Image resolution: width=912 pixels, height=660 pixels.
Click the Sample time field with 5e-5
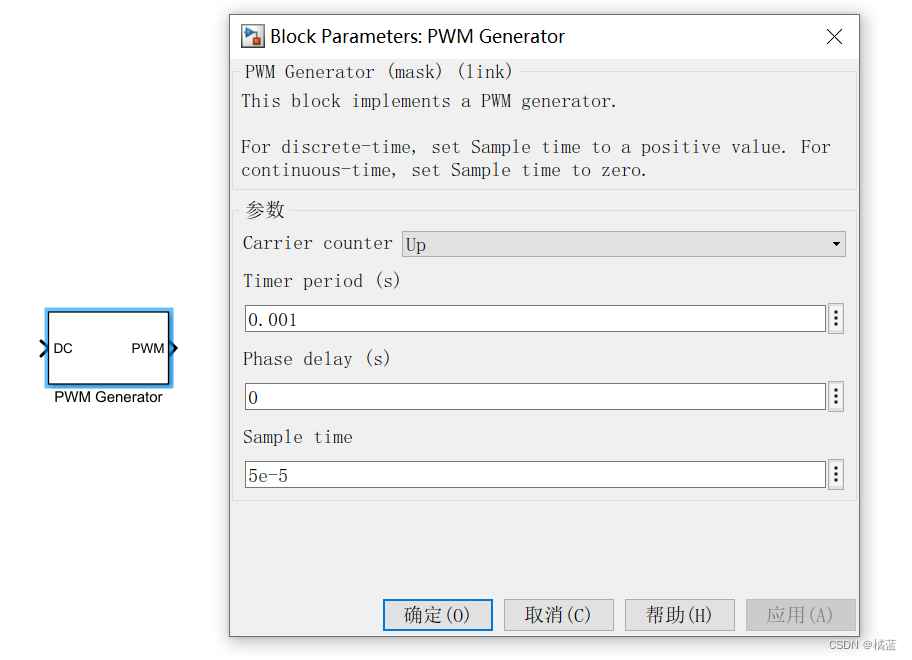[x=535, y=475]
